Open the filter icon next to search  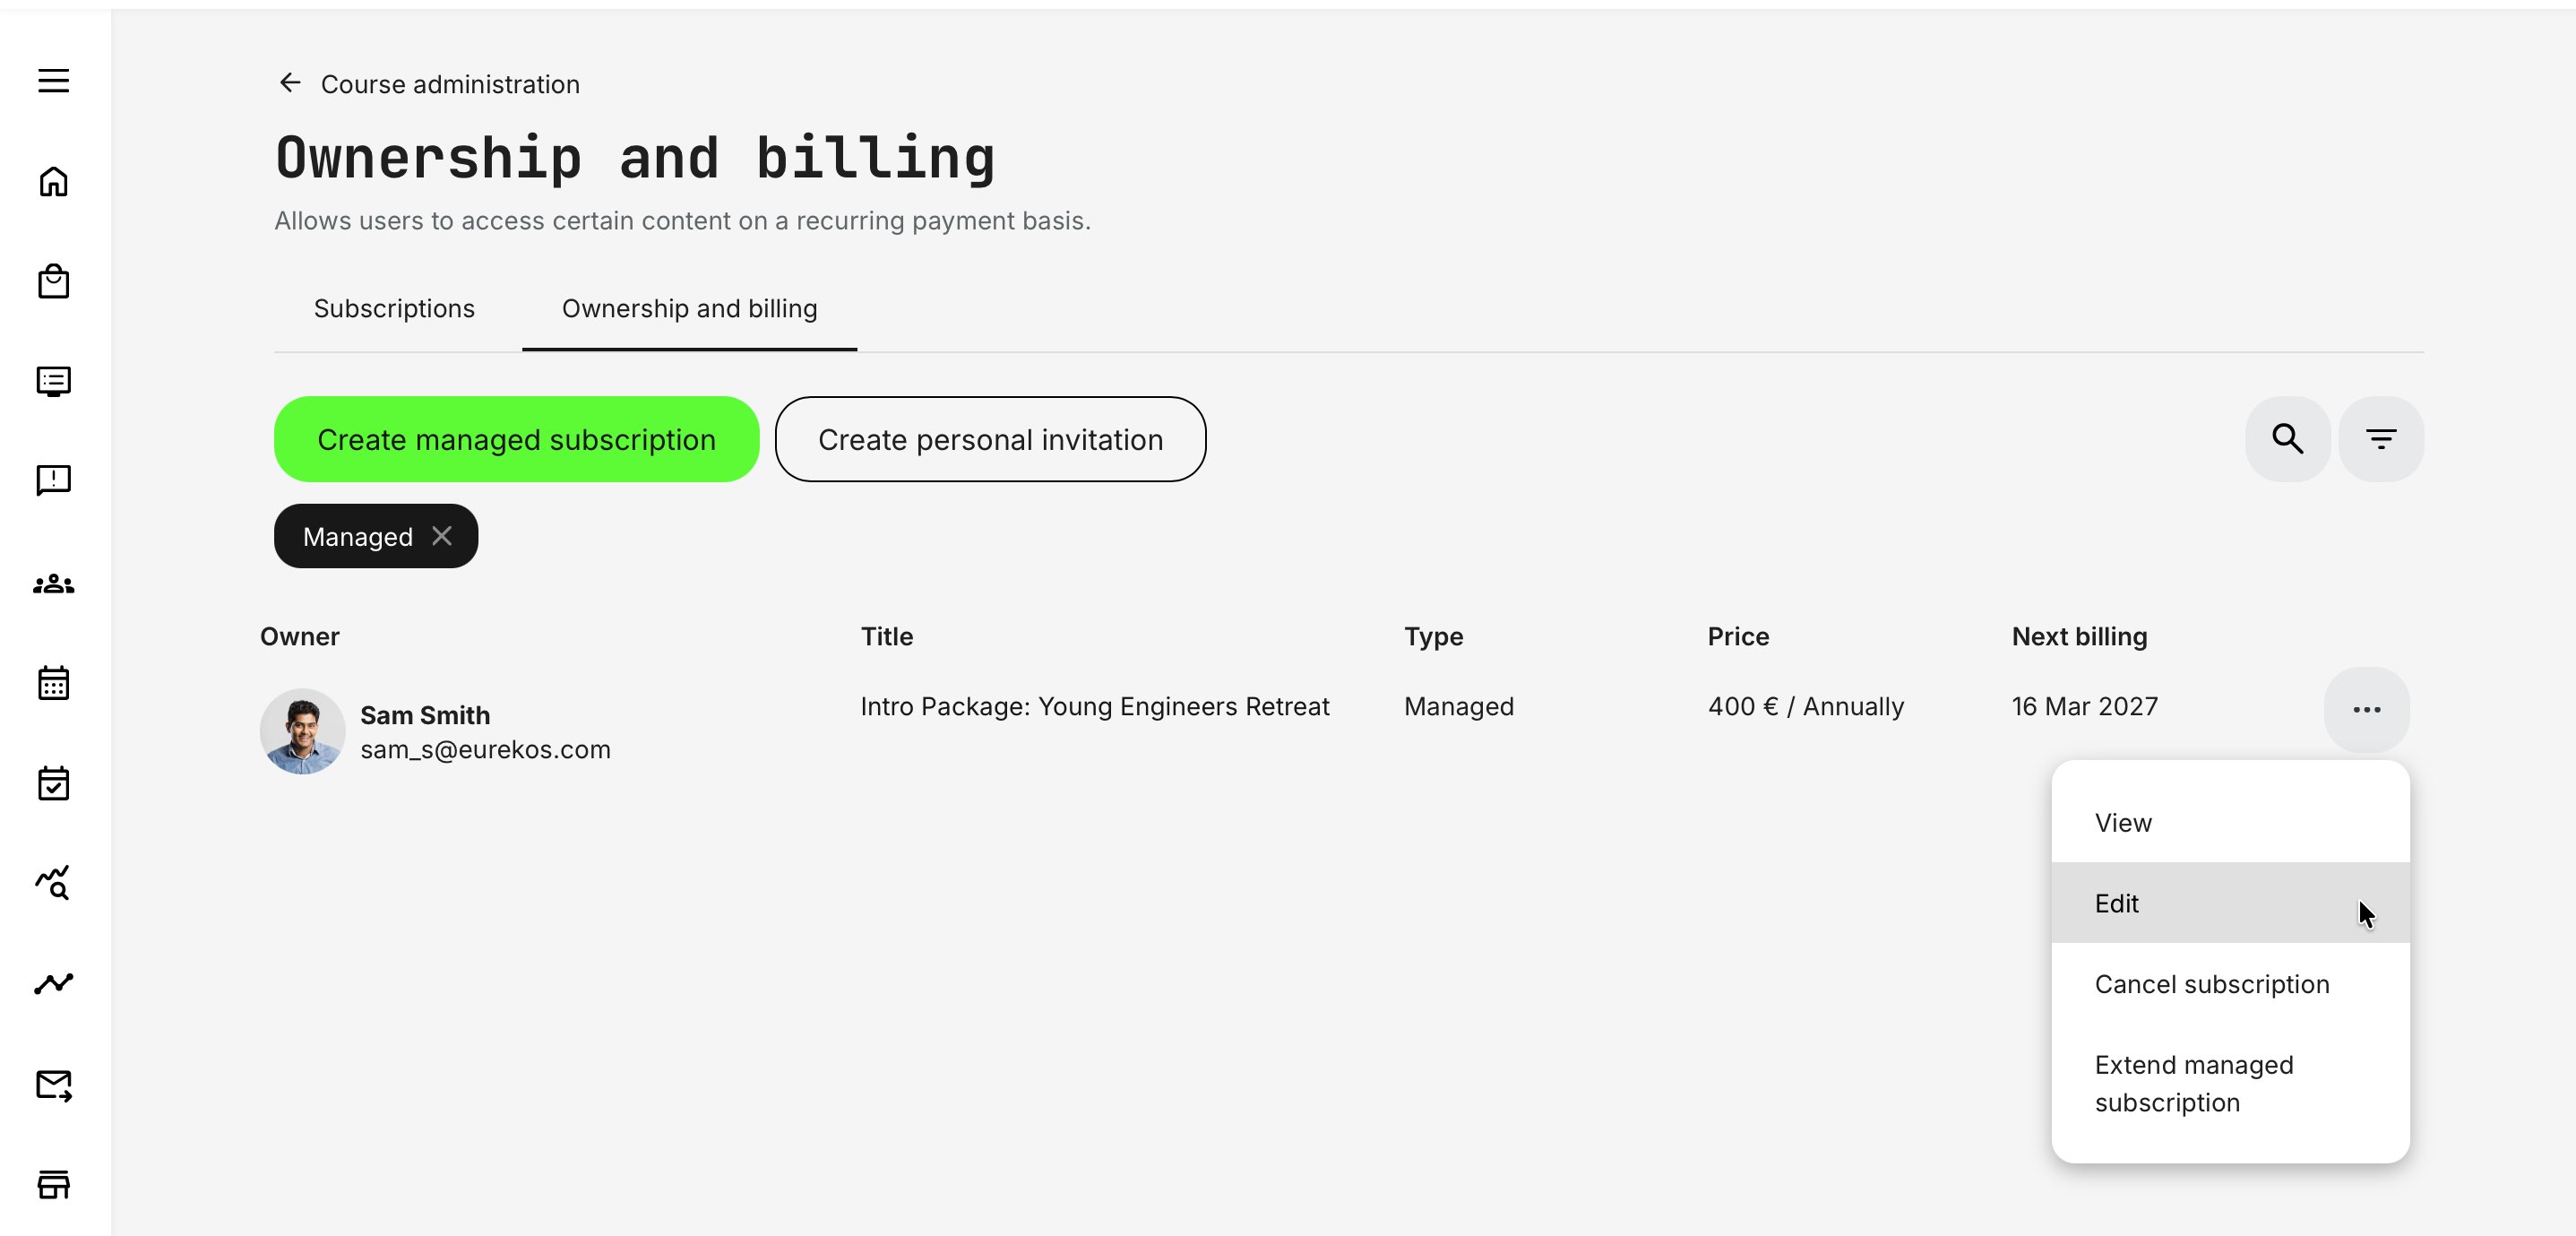pyautogui.click(x=2381, y=438)
